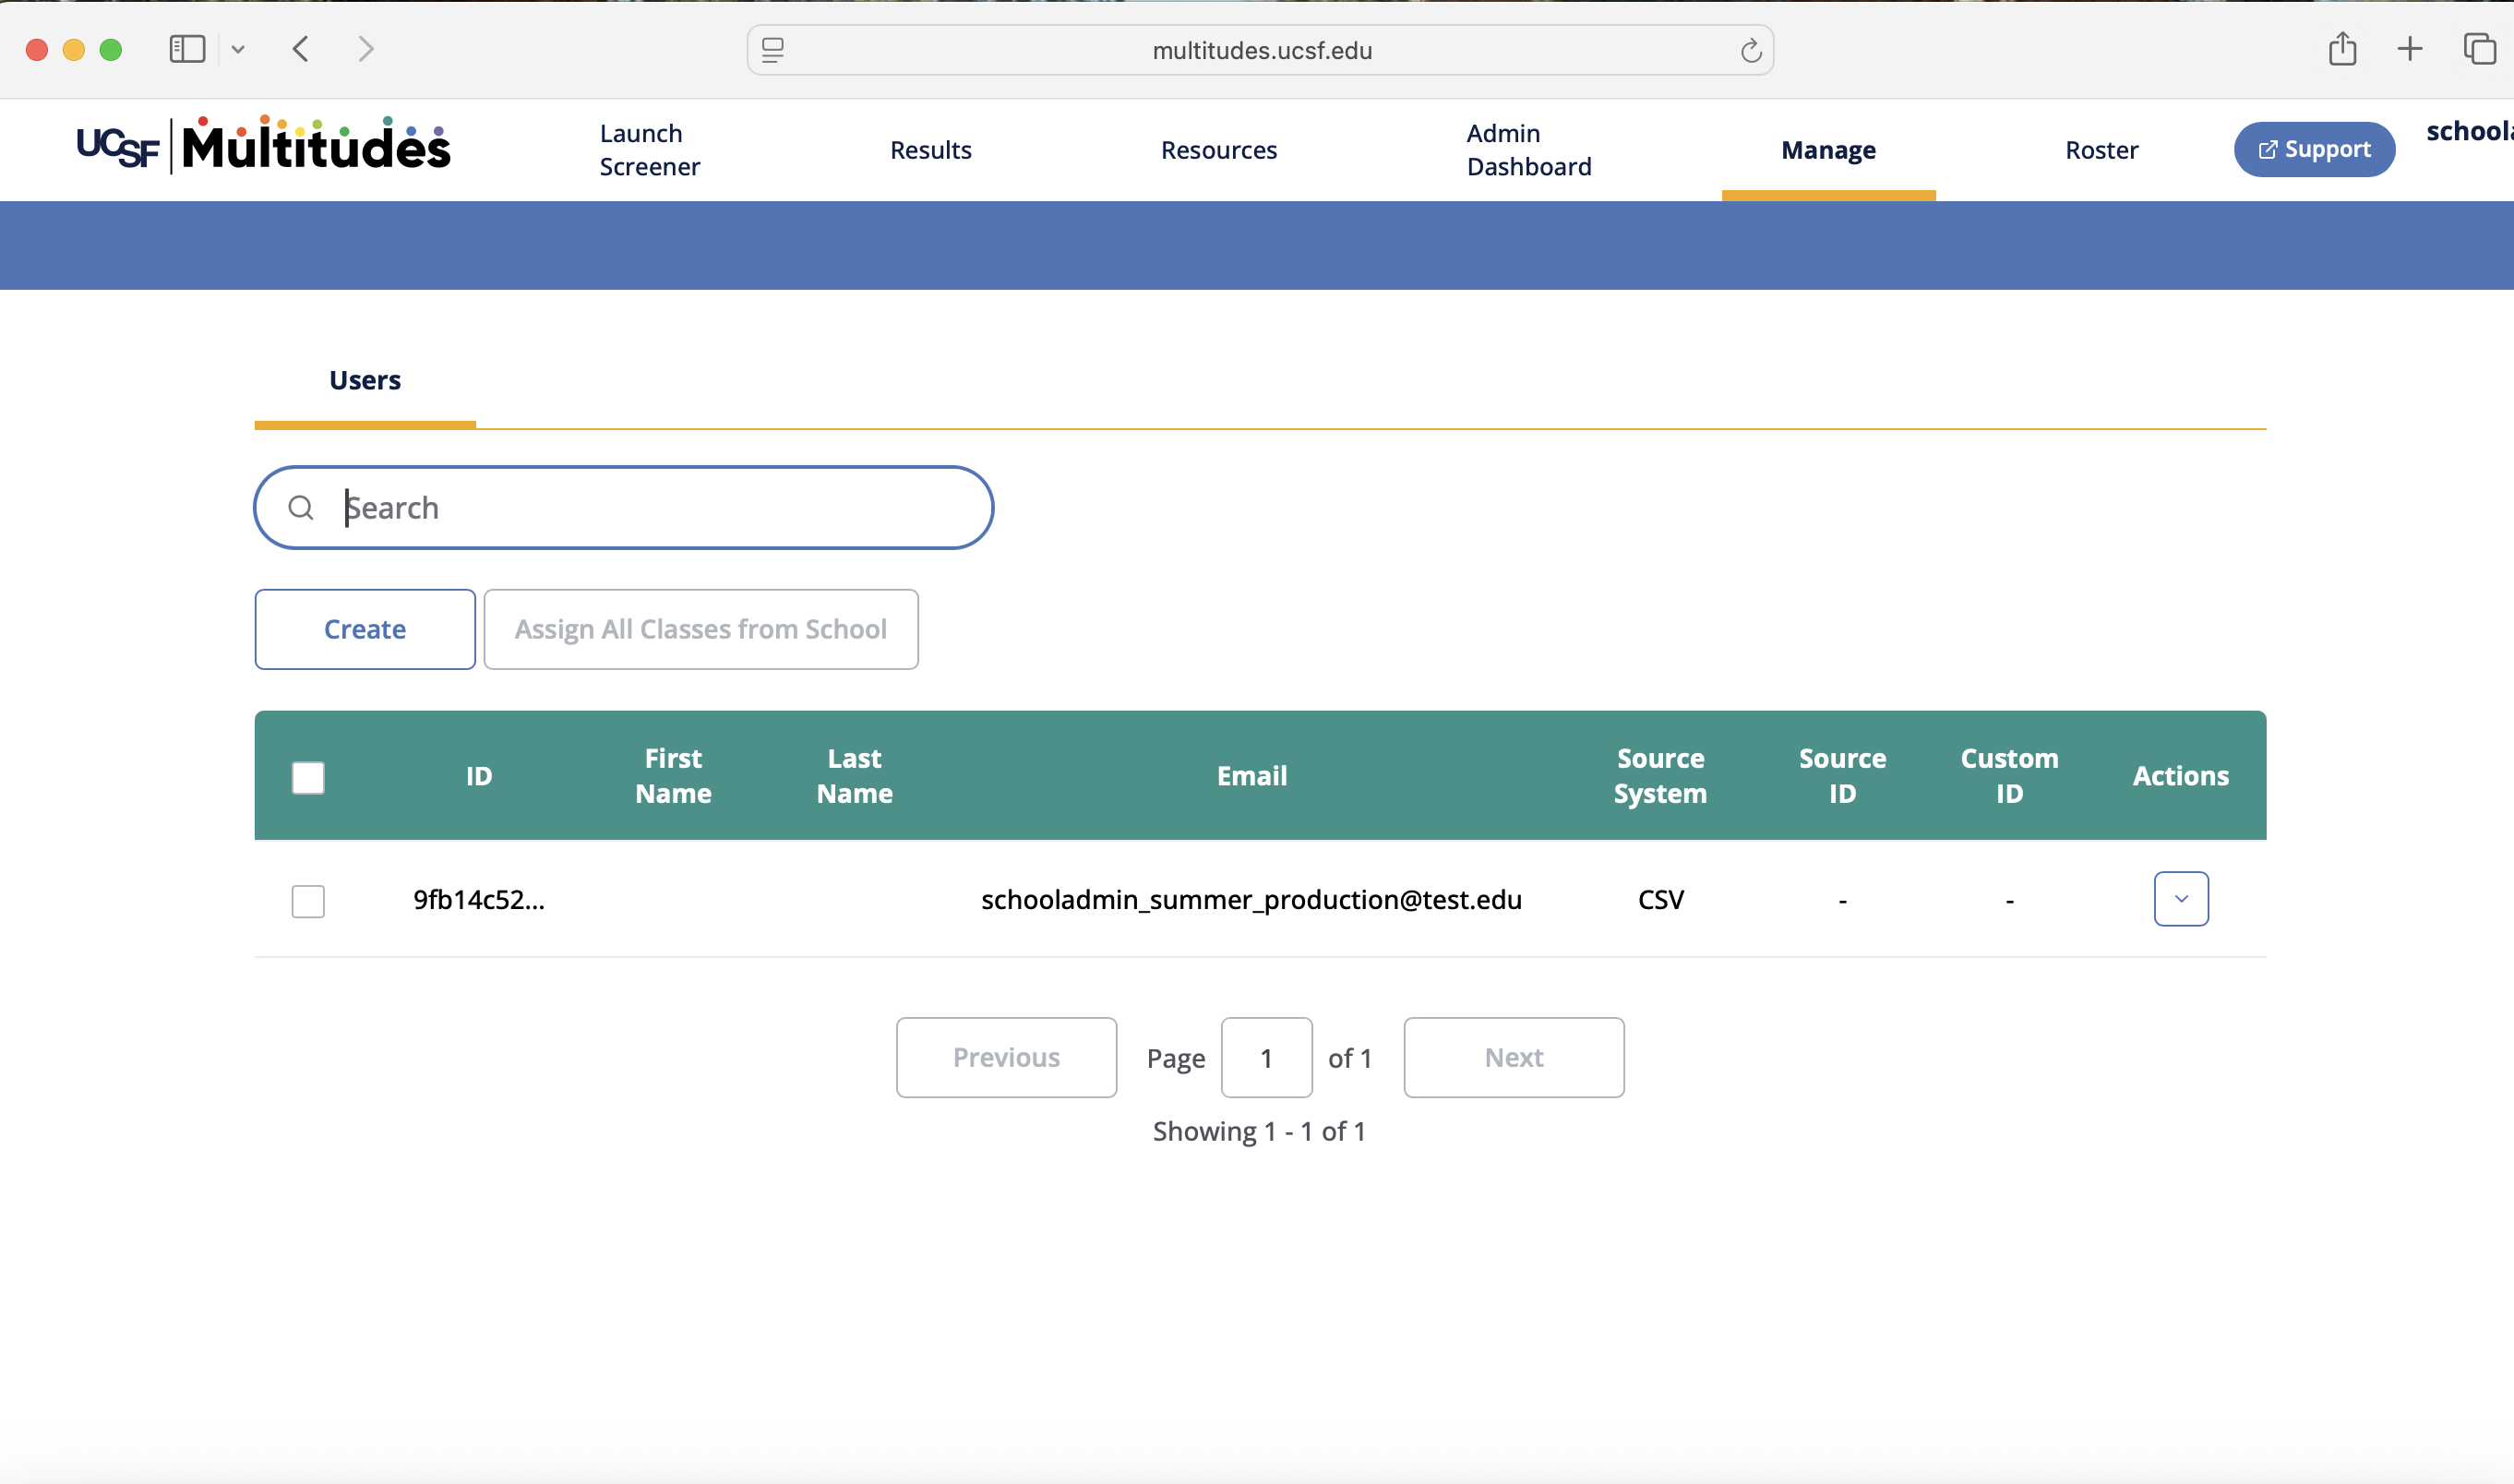Click the Support button with external link icon
The width and height of the screenshot is (2514, 1484).
click(x=2313, y=148)
